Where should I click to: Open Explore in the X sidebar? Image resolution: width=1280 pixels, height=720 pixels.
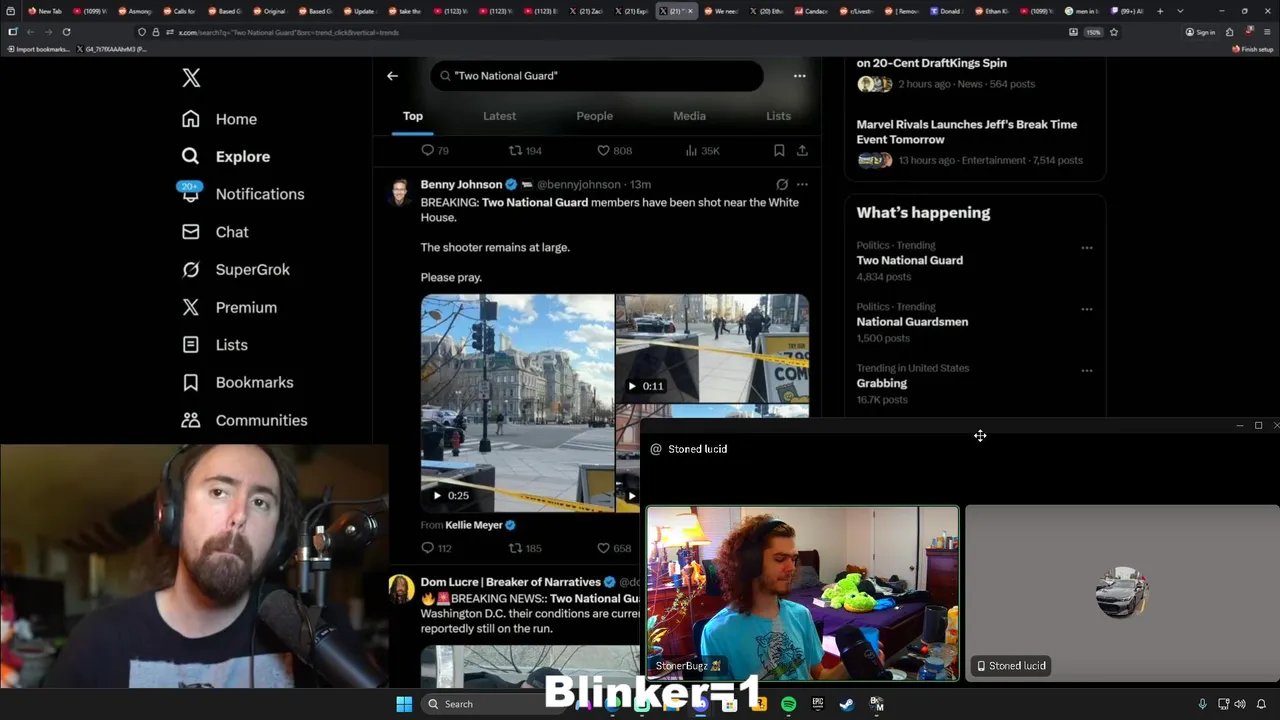point(226,156)
